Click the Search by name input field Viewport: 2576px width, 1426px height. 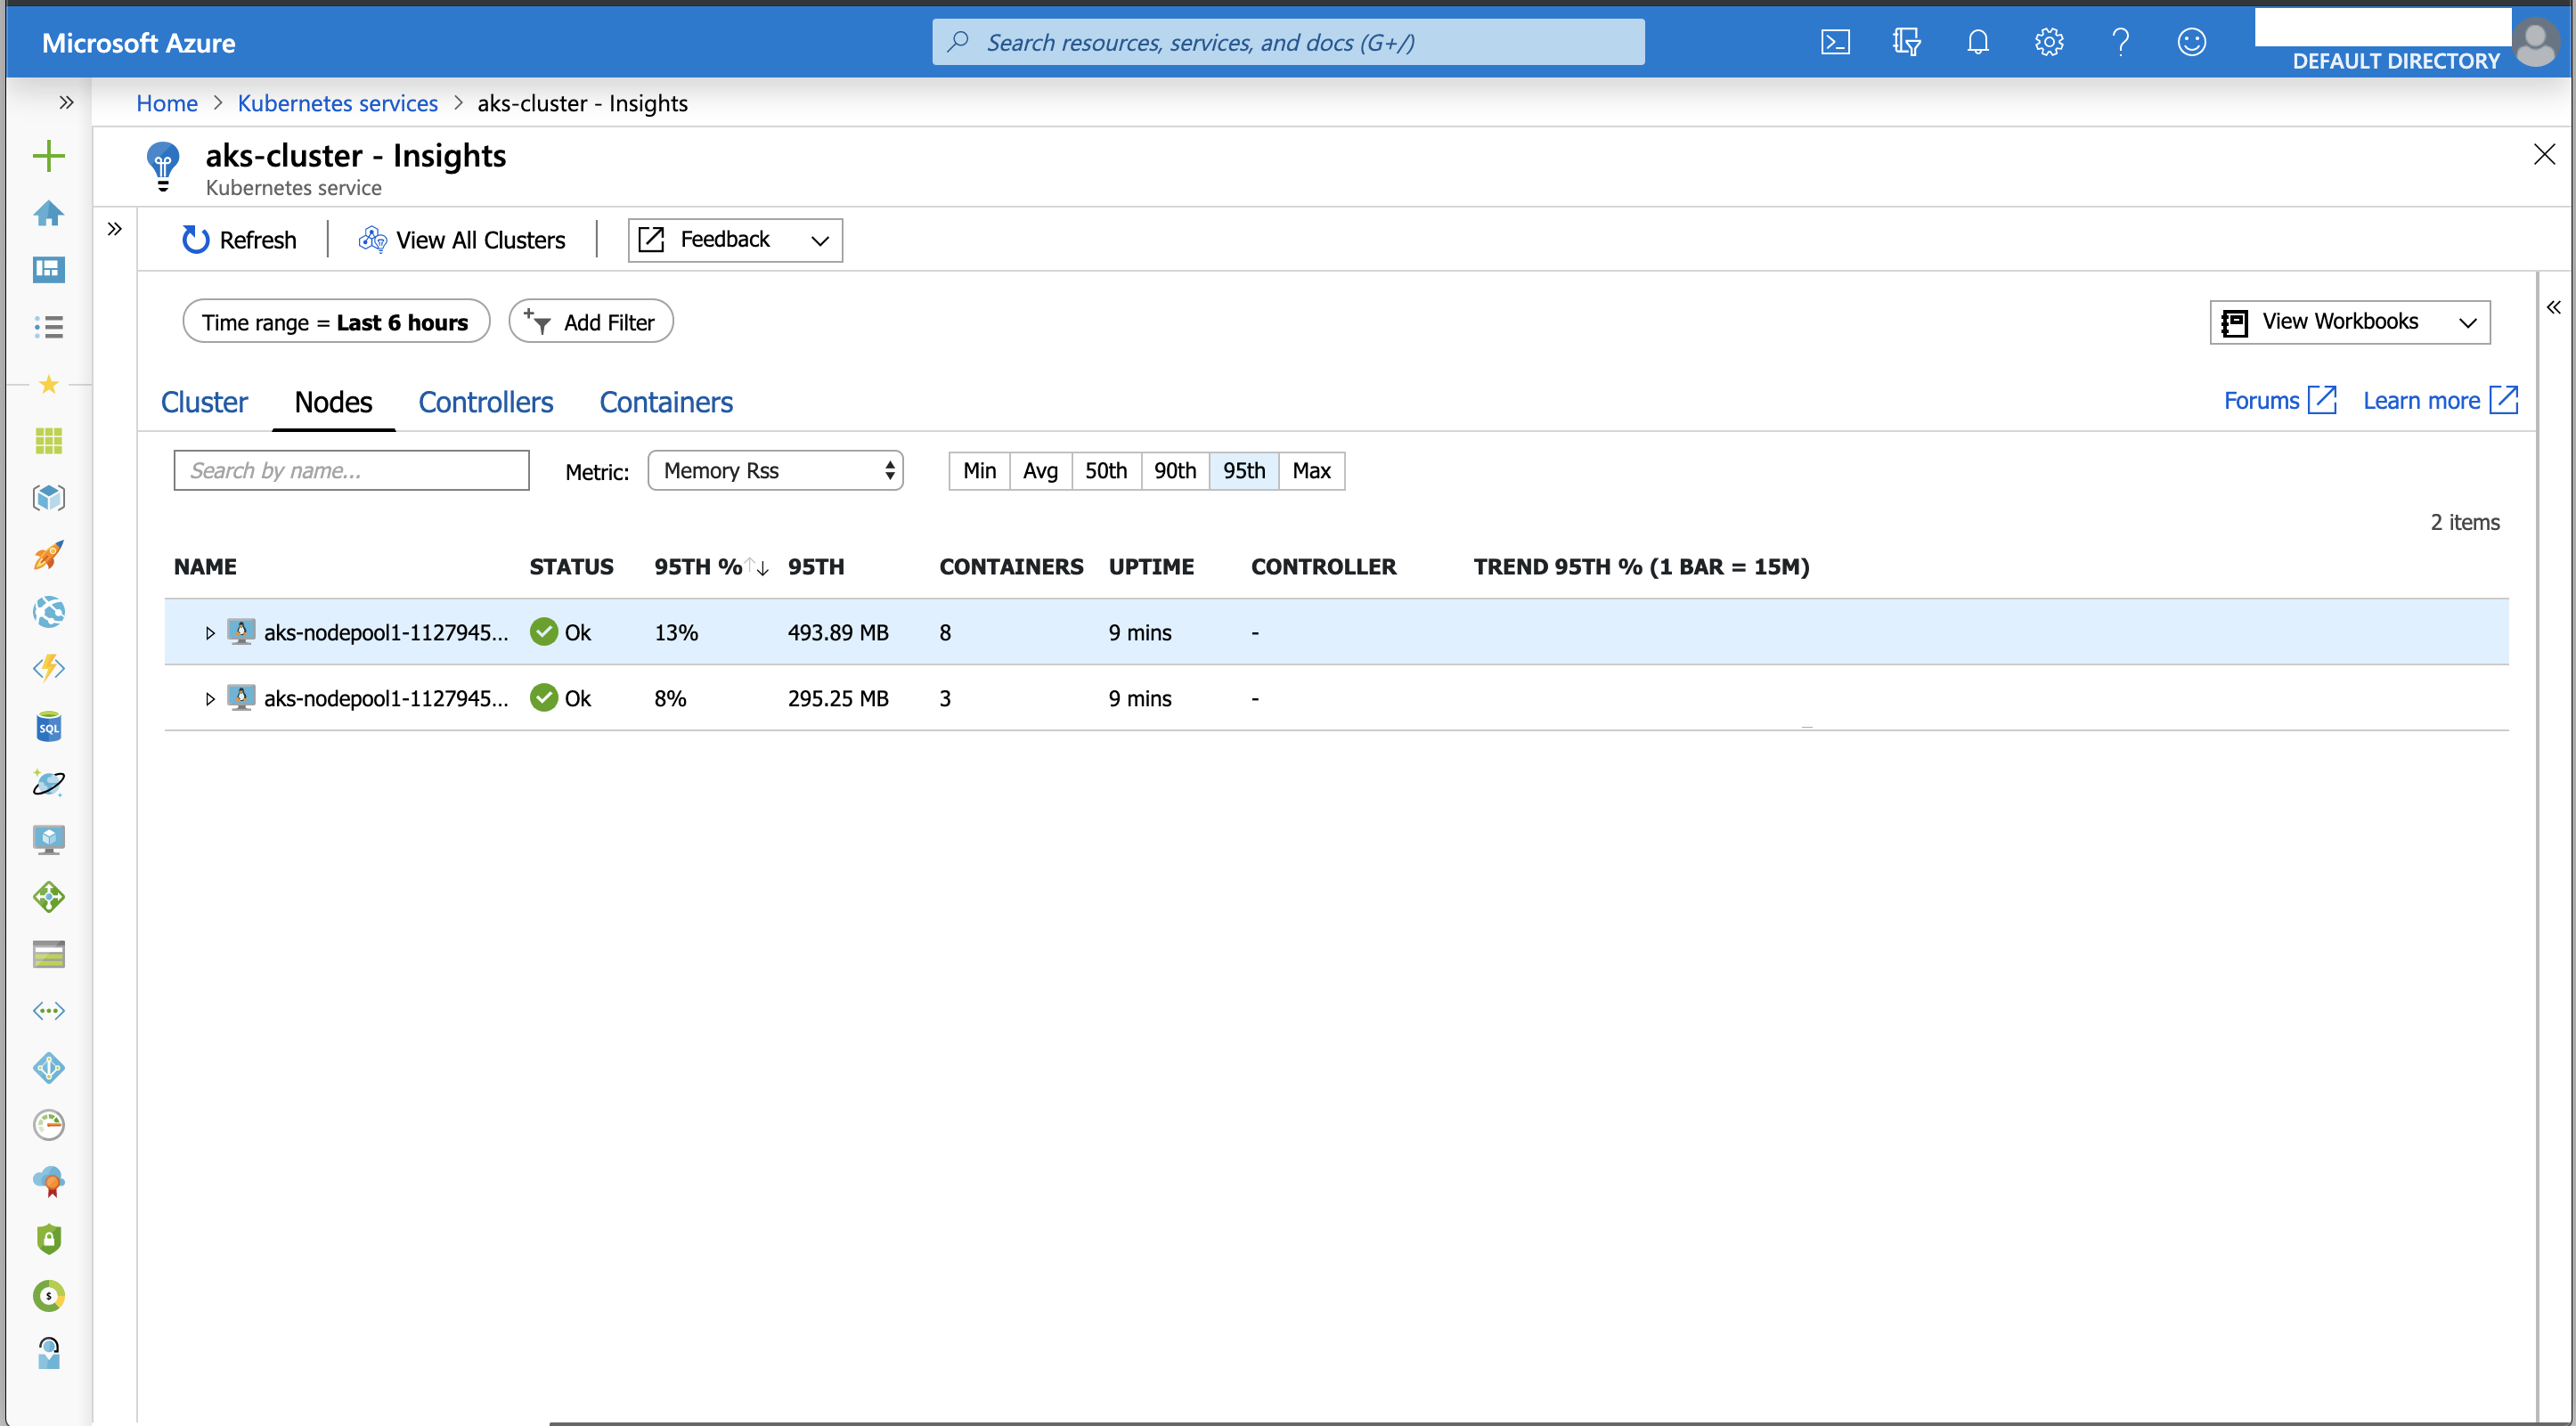pos(351,471)
